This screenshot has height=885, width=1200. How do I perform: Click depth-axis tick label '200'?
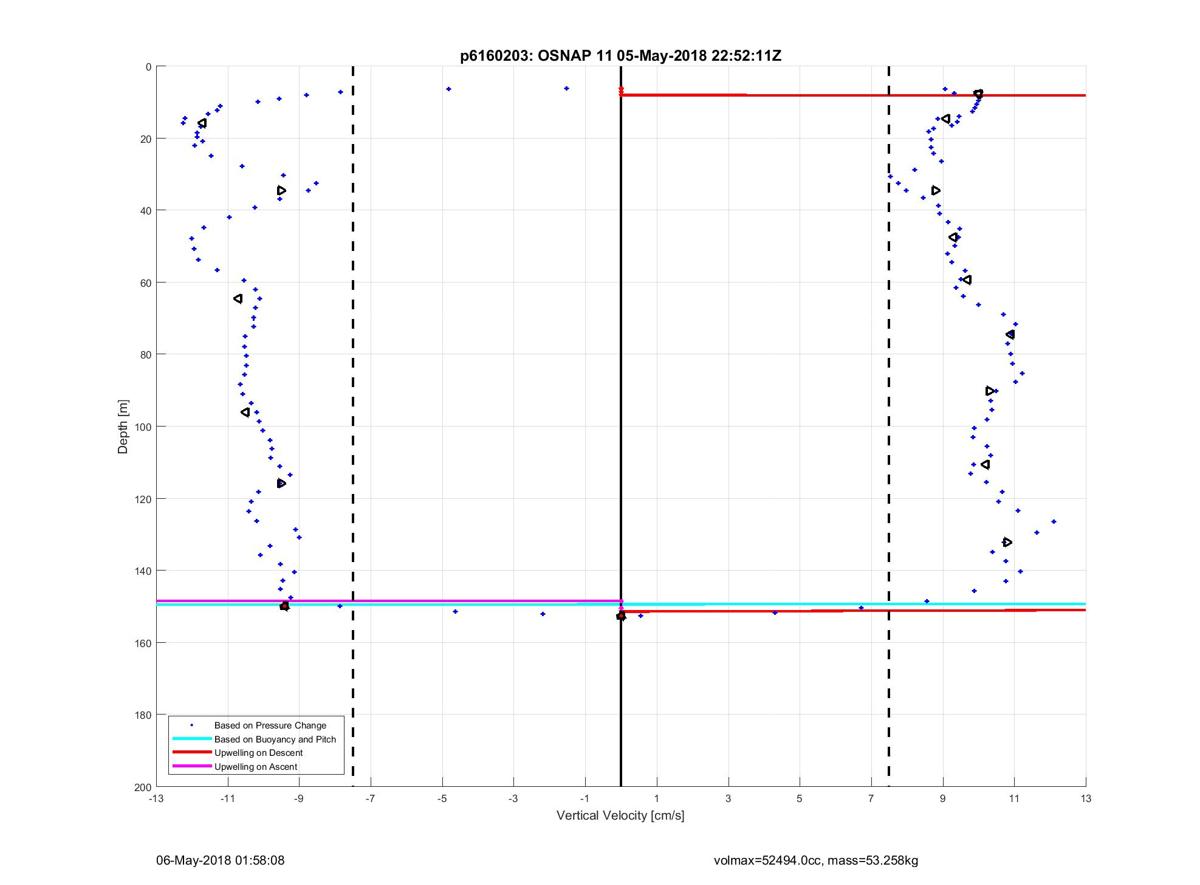pos(142,787)
